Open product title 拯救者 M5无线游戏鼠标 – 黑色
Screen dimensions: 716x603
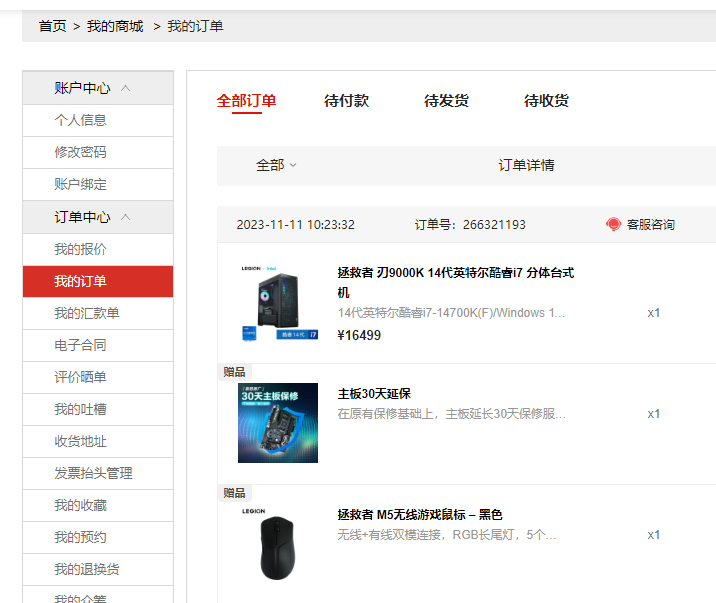420,514
